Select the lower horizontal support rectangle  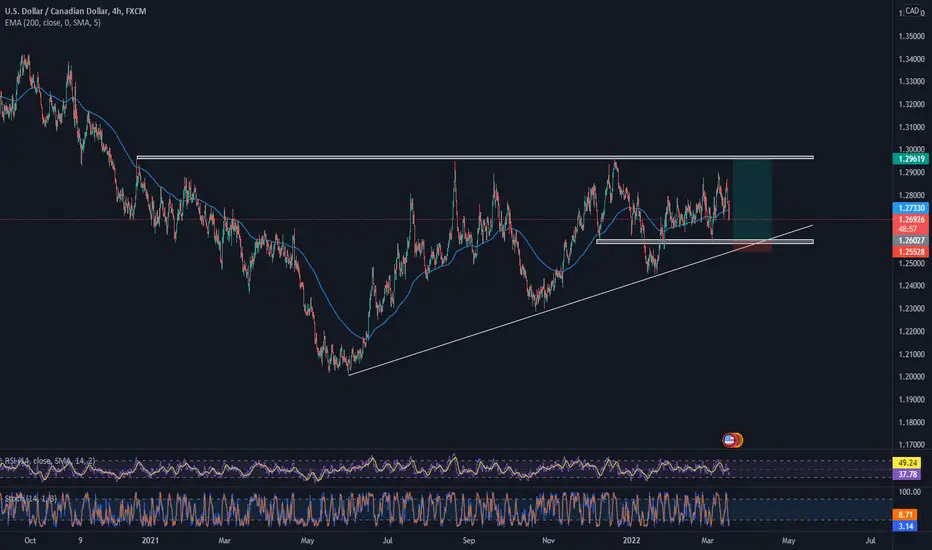[705, 241]
